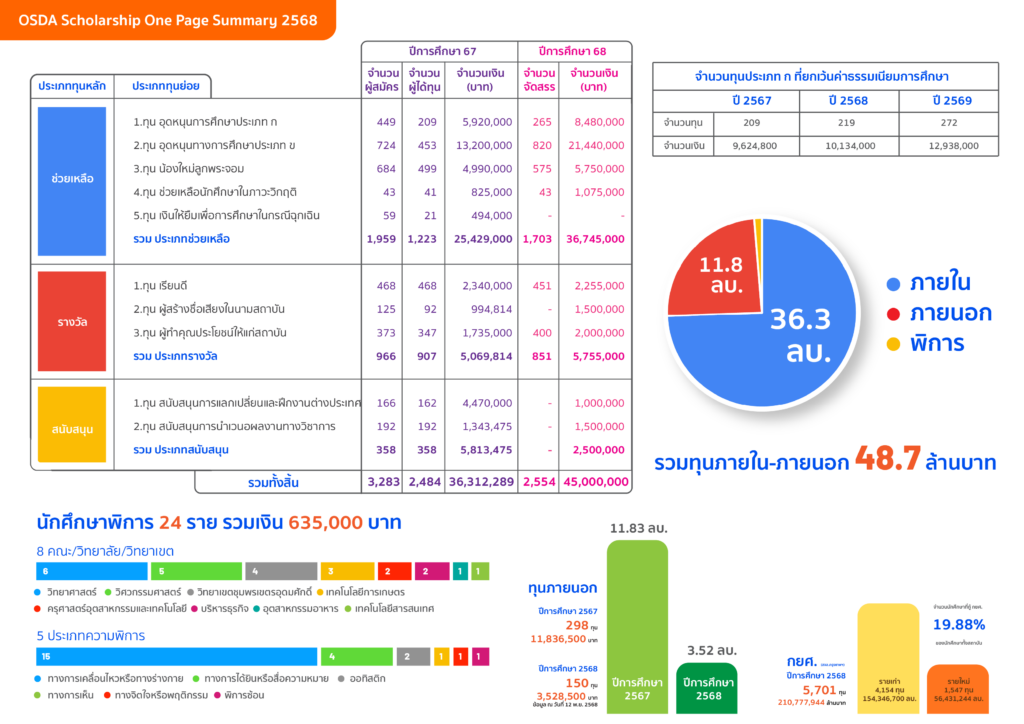Select the yellow สนับสนุน category block

[x=72, y=428]
